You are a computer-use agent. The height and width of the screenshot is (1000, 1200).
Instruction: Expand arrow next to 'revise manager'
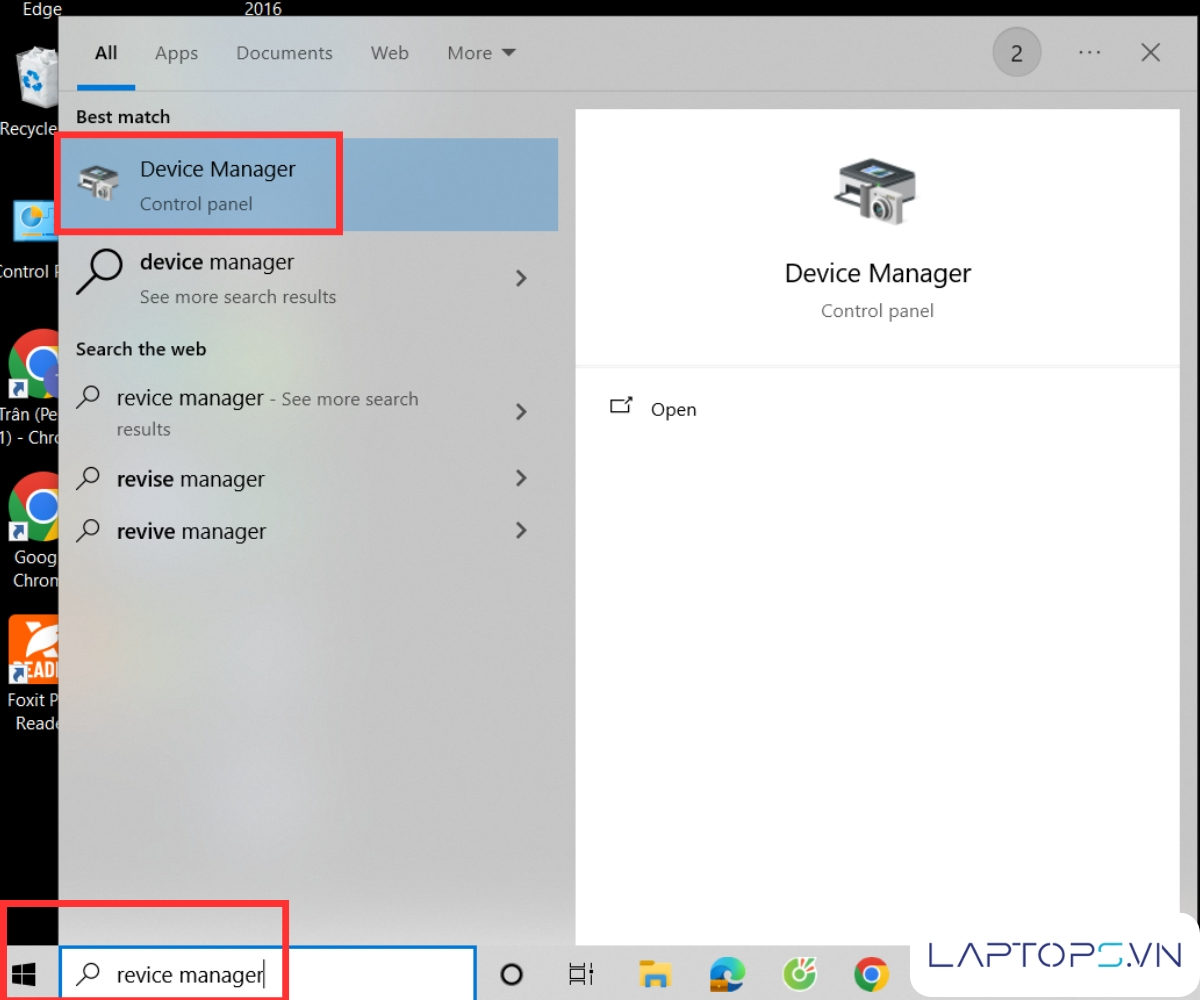(521, 479)
